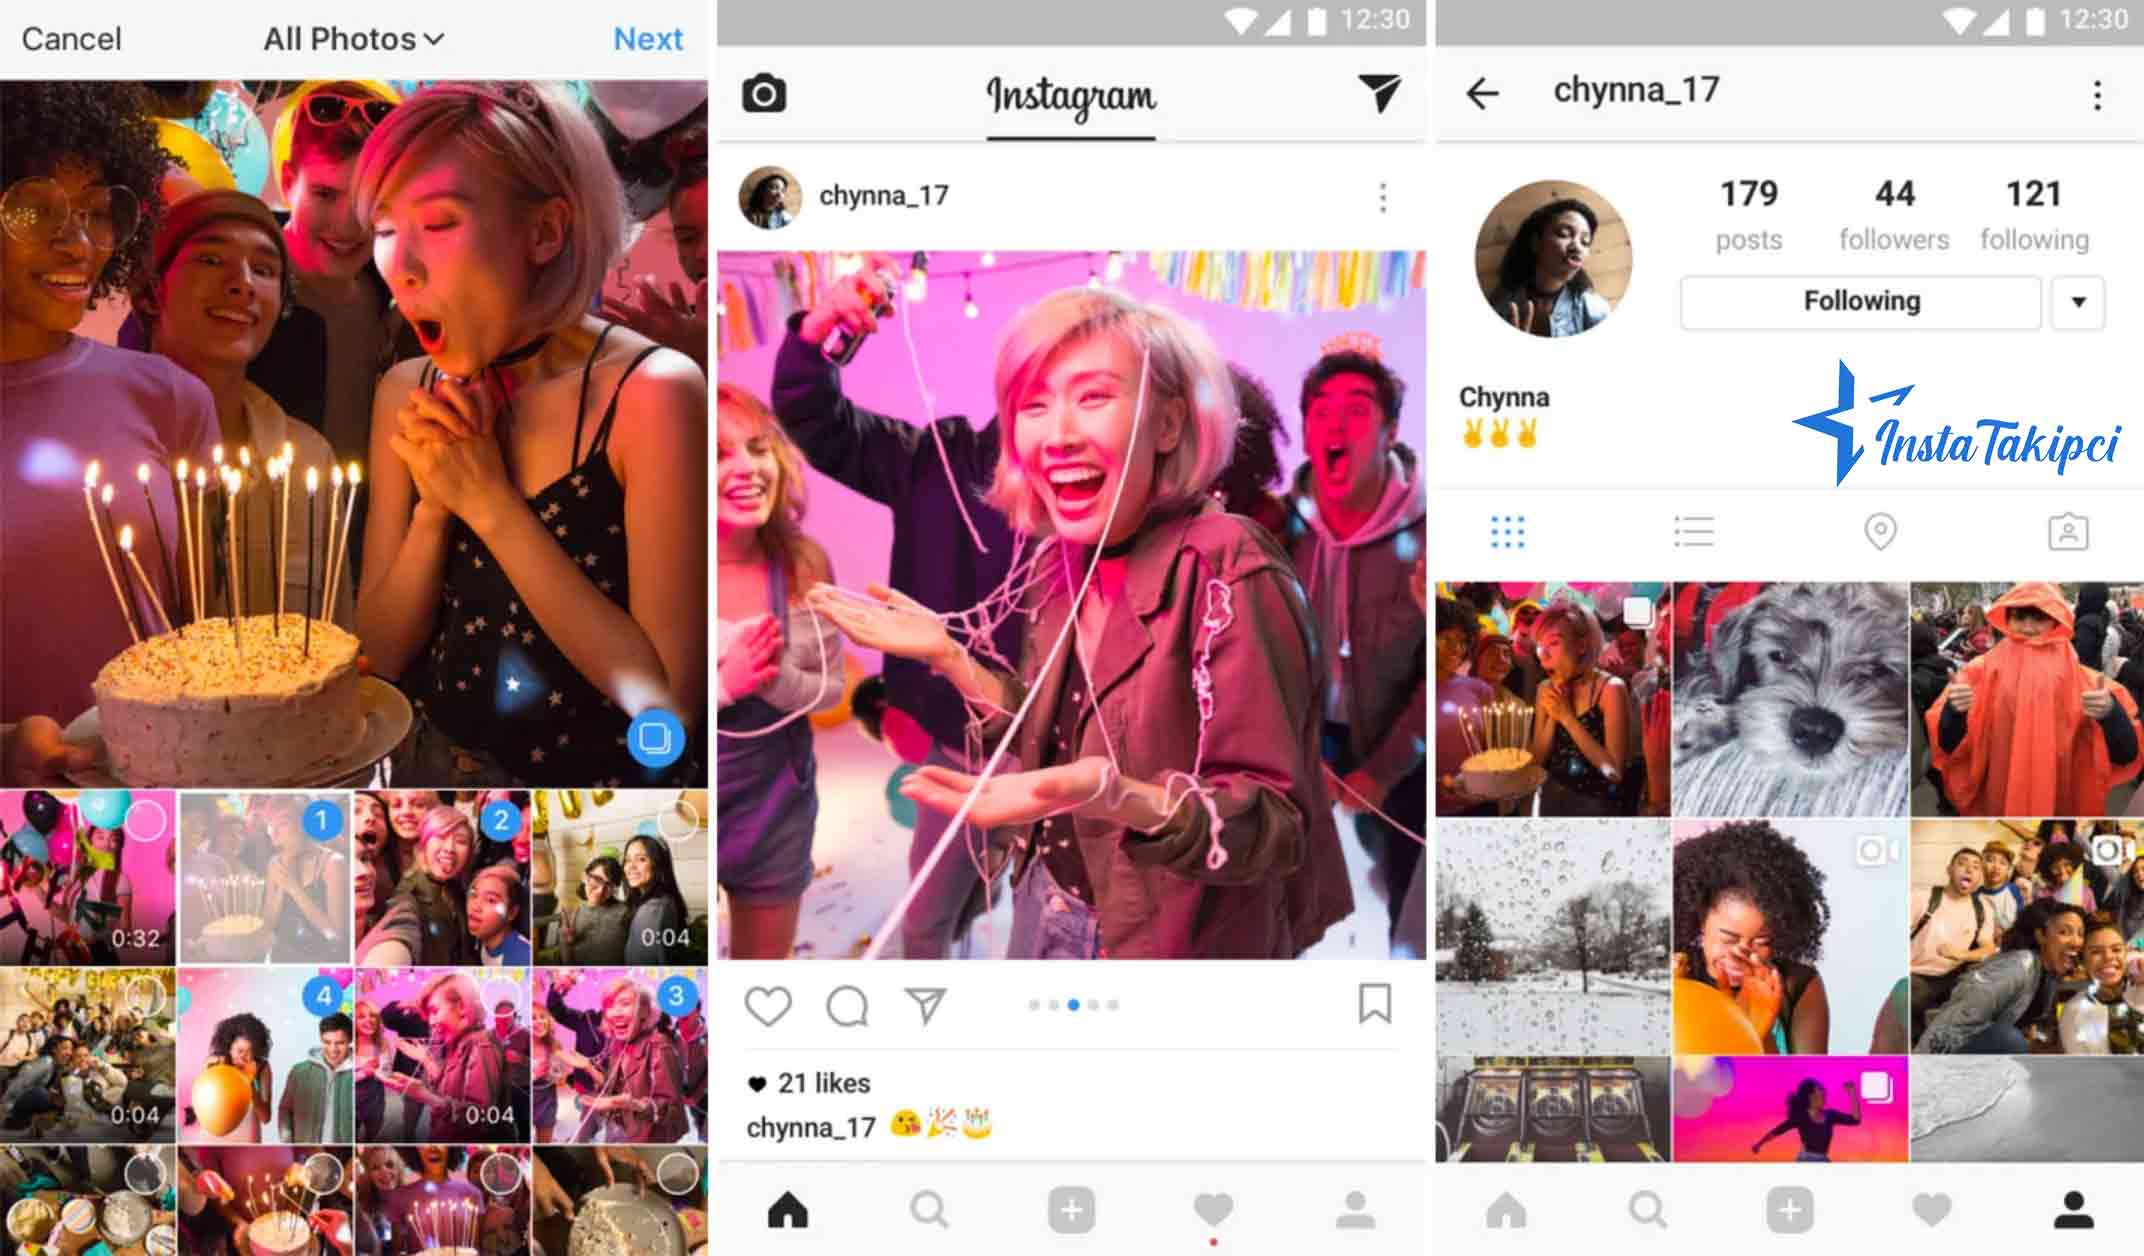Open the profile three-dot menu
This screenshot has width=2144, height=1256.
tap(2098, 94)
